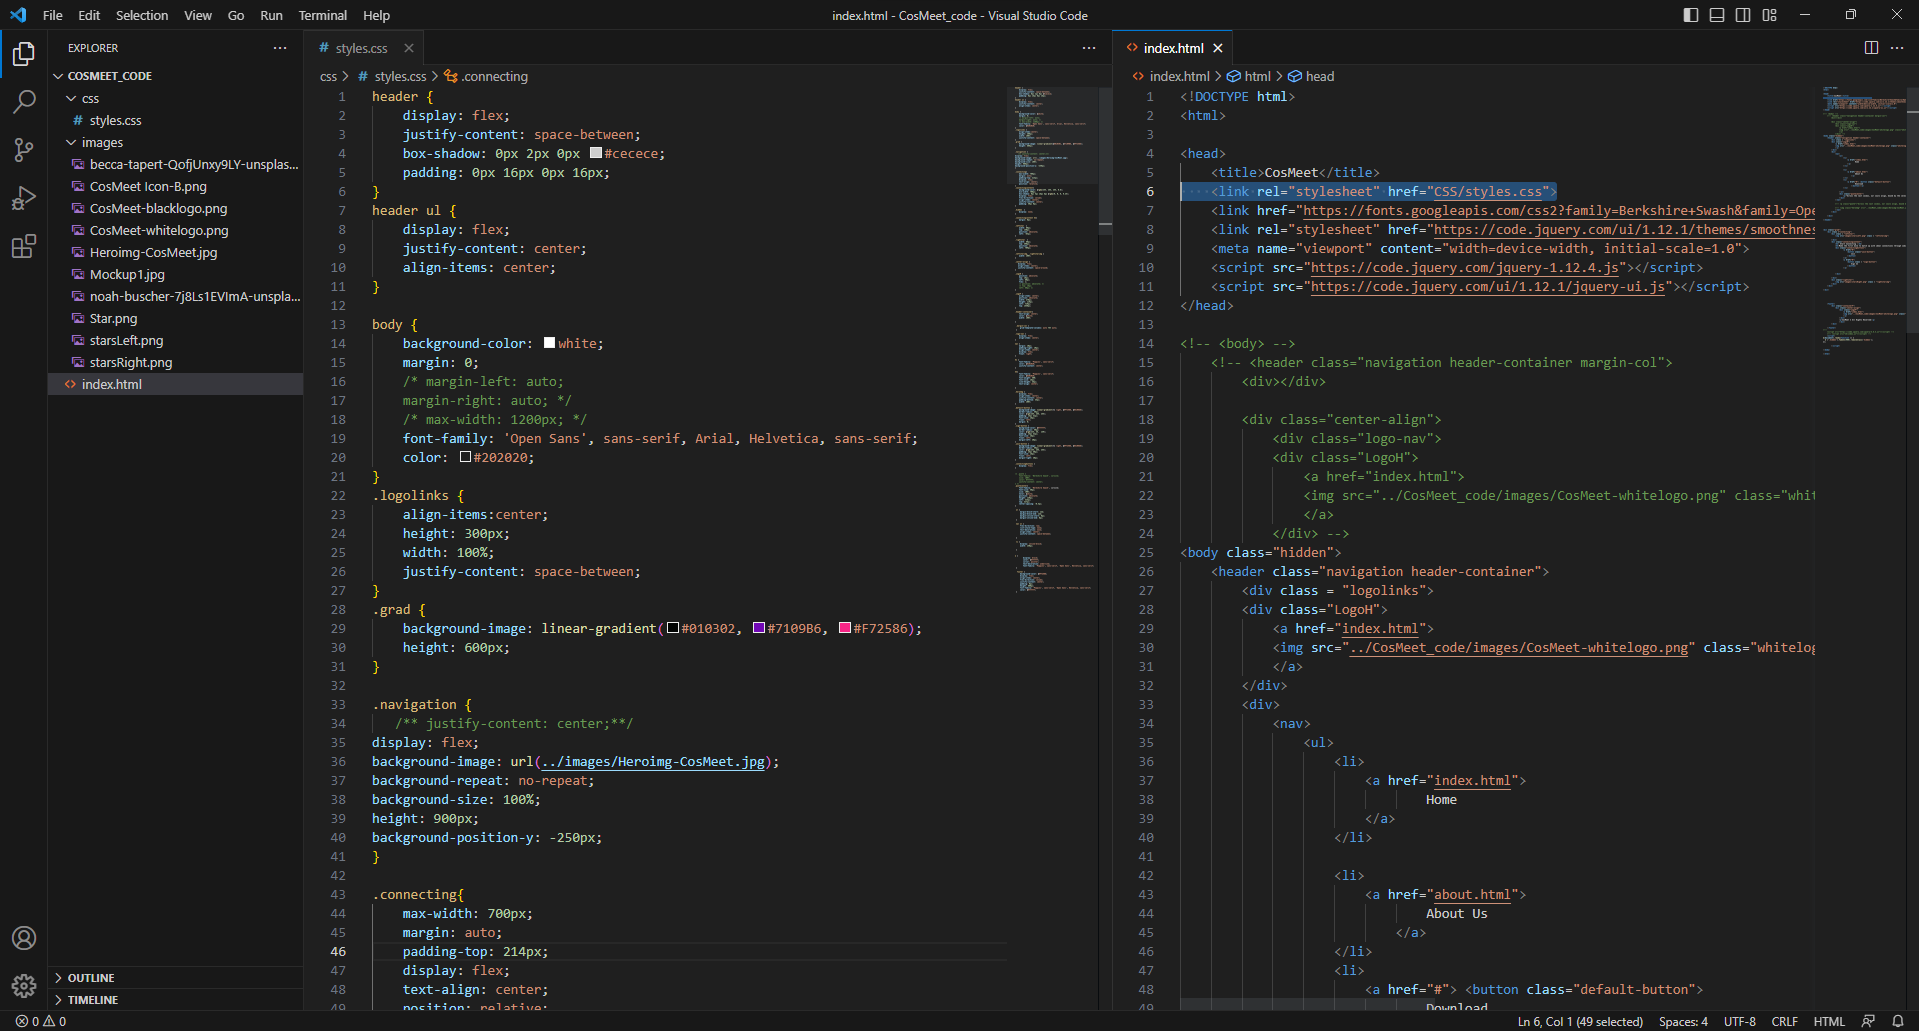Collapse the COSMEET_CODE root folder
Image resolution: width=1919 pixels, height=1031 pixels.
[x=175, y=76]
